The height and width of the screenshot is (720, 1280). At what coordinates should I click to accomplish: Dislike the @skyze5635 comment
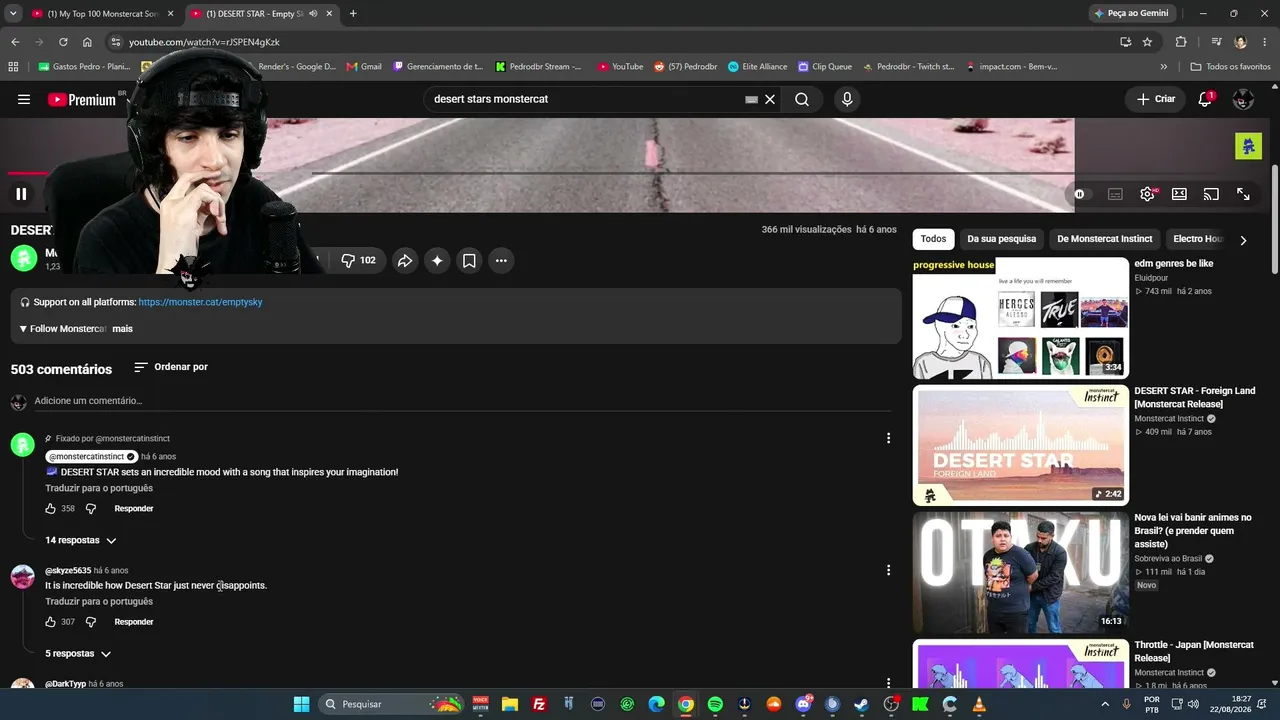pos(90,622)
